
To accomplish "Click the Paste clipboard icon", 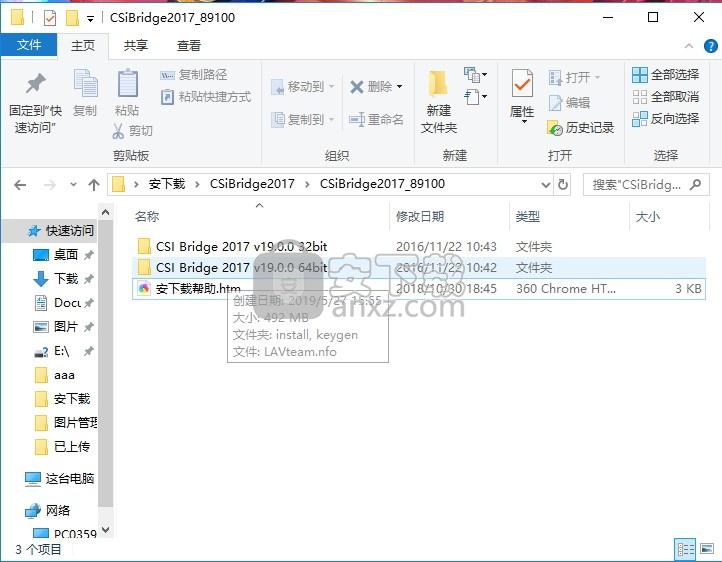I will pyautogui.click(x=128, y=83).
